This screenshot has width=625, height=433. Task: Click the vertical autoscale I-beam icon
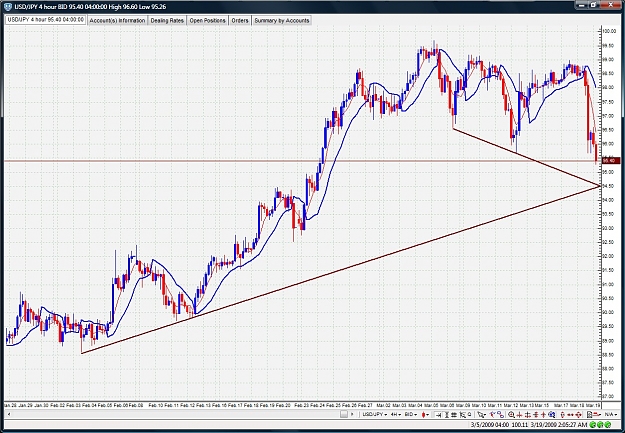pos(446,415)
